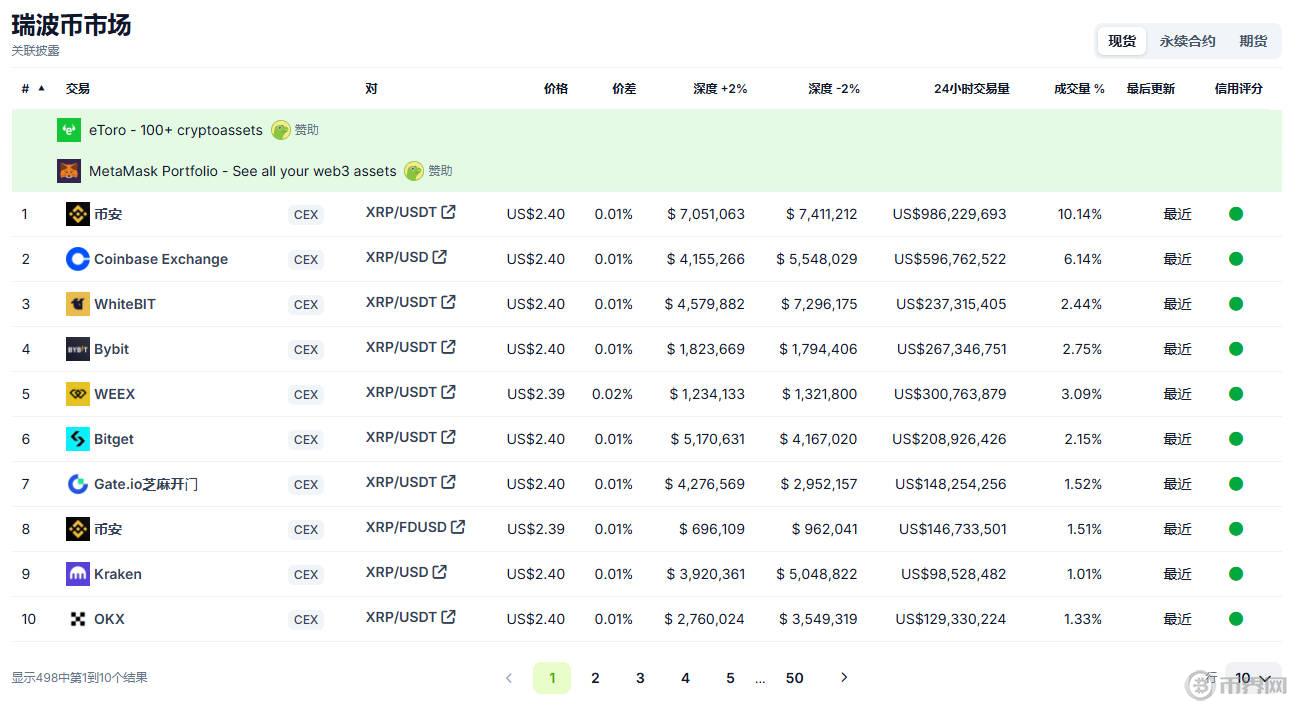Switch to the 永续合约 tab

click(x=1186, y=41)
